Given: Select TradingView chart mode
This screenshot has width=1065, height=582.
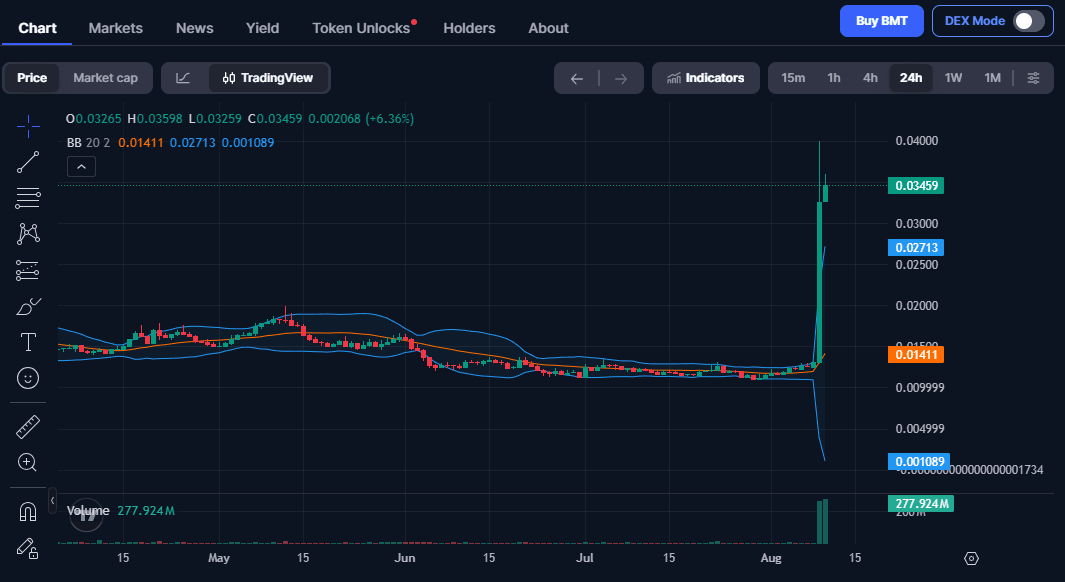Looking at the screenshot, I should point(268,78).
